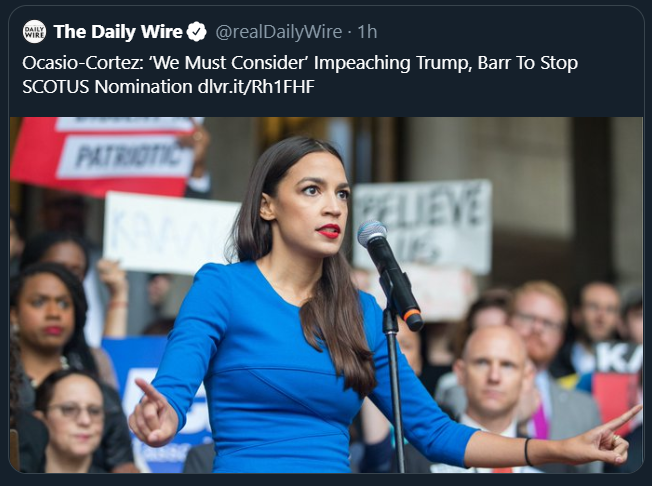Open the tweet's attached photo
Screen dimensions: 652x486
(x=326, y=295)
